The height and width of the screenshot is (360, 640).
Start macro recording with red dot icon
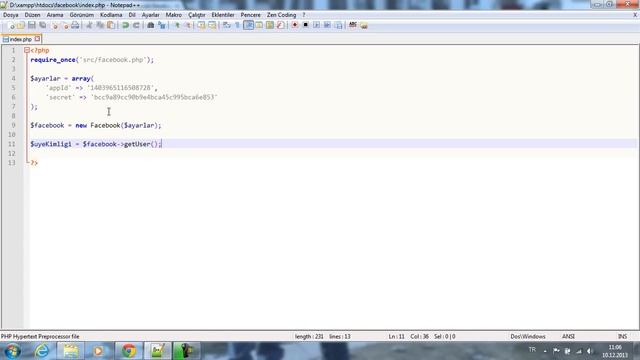[x=295, y=25]
